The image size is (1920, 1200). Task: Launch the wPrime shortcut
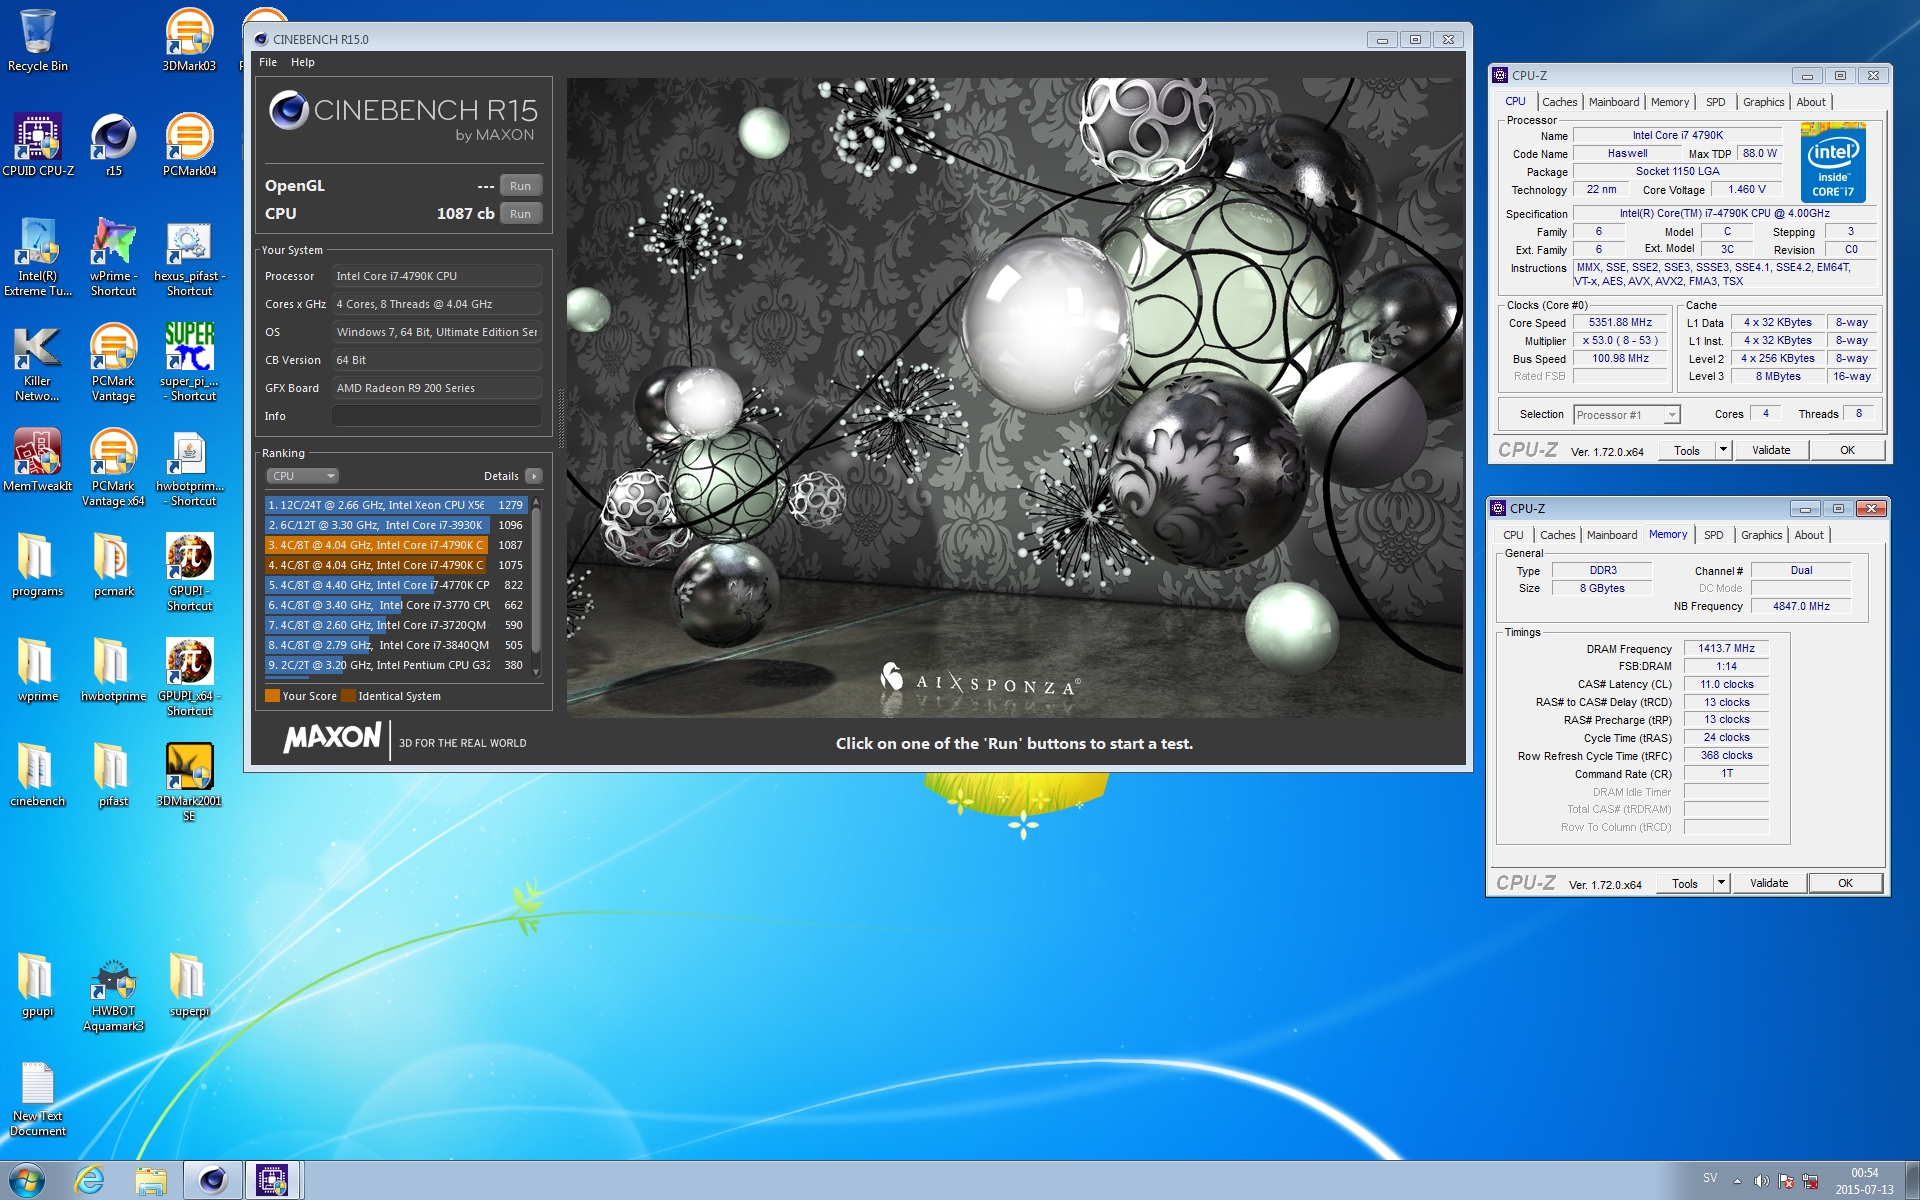click(113, 257)
